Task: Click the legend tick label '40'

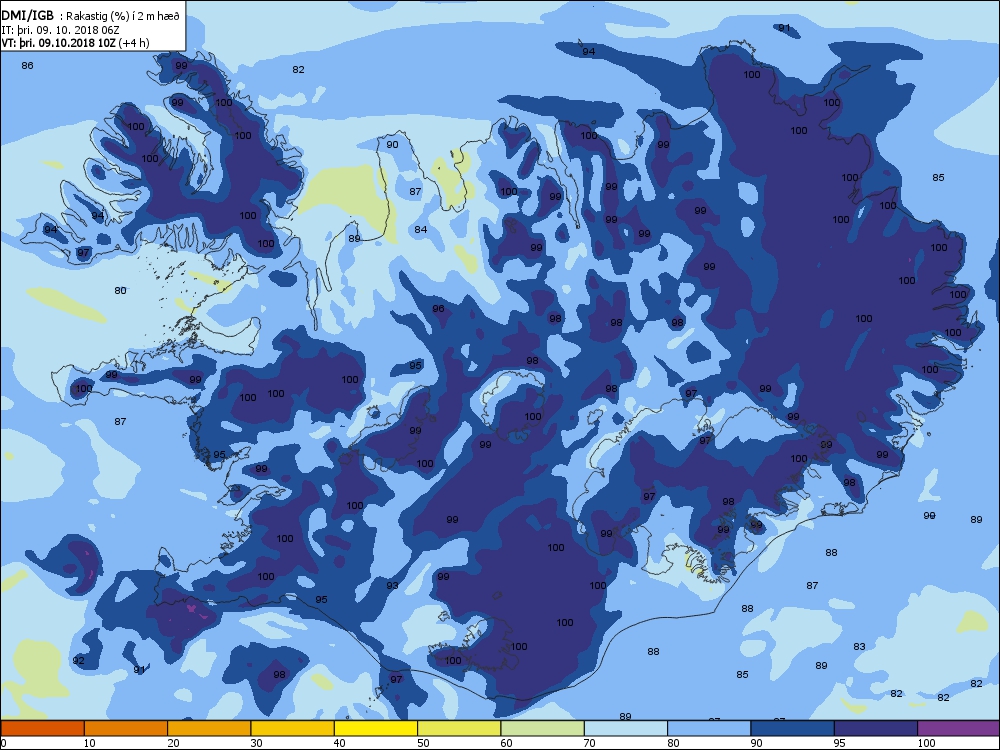Action: click(339, 743)
